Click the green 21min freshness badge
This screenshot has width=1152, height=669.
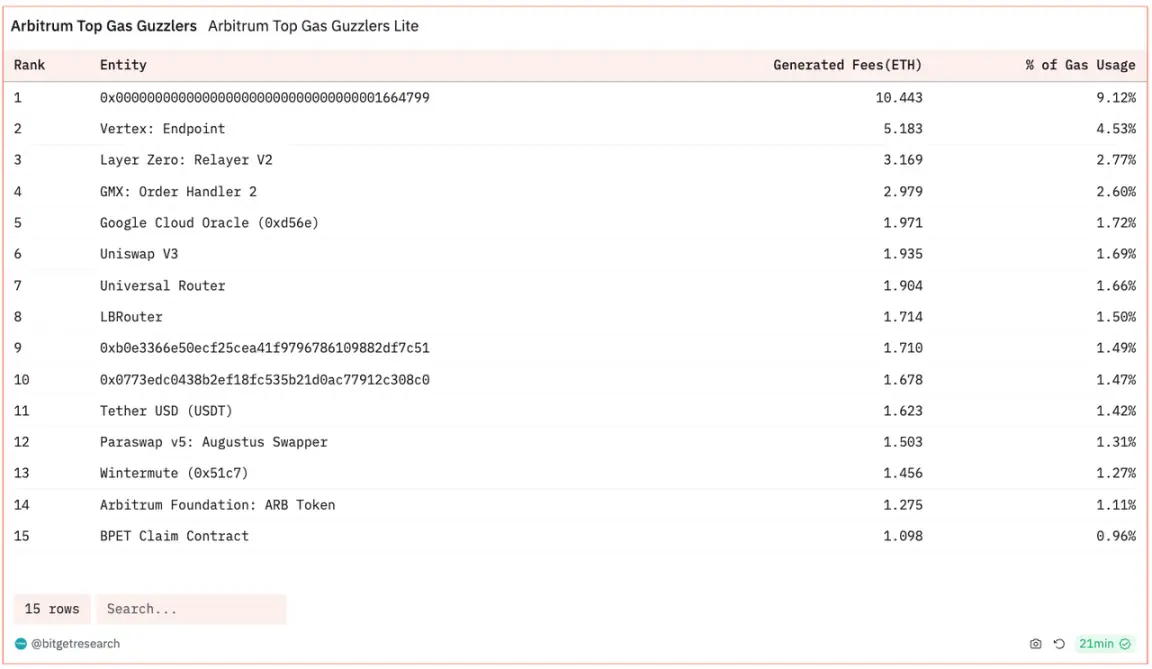tap(1104, 644)
